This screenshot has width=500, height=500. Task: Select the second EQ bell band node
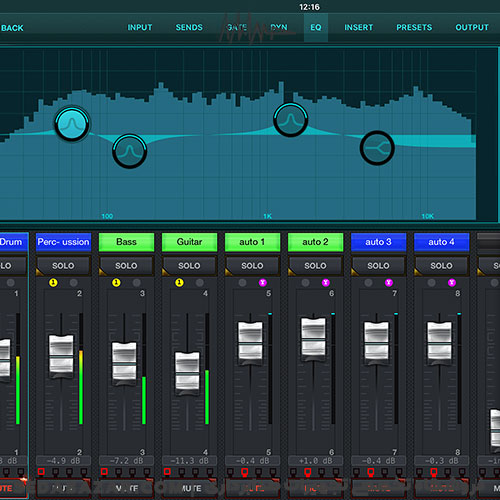129,151
